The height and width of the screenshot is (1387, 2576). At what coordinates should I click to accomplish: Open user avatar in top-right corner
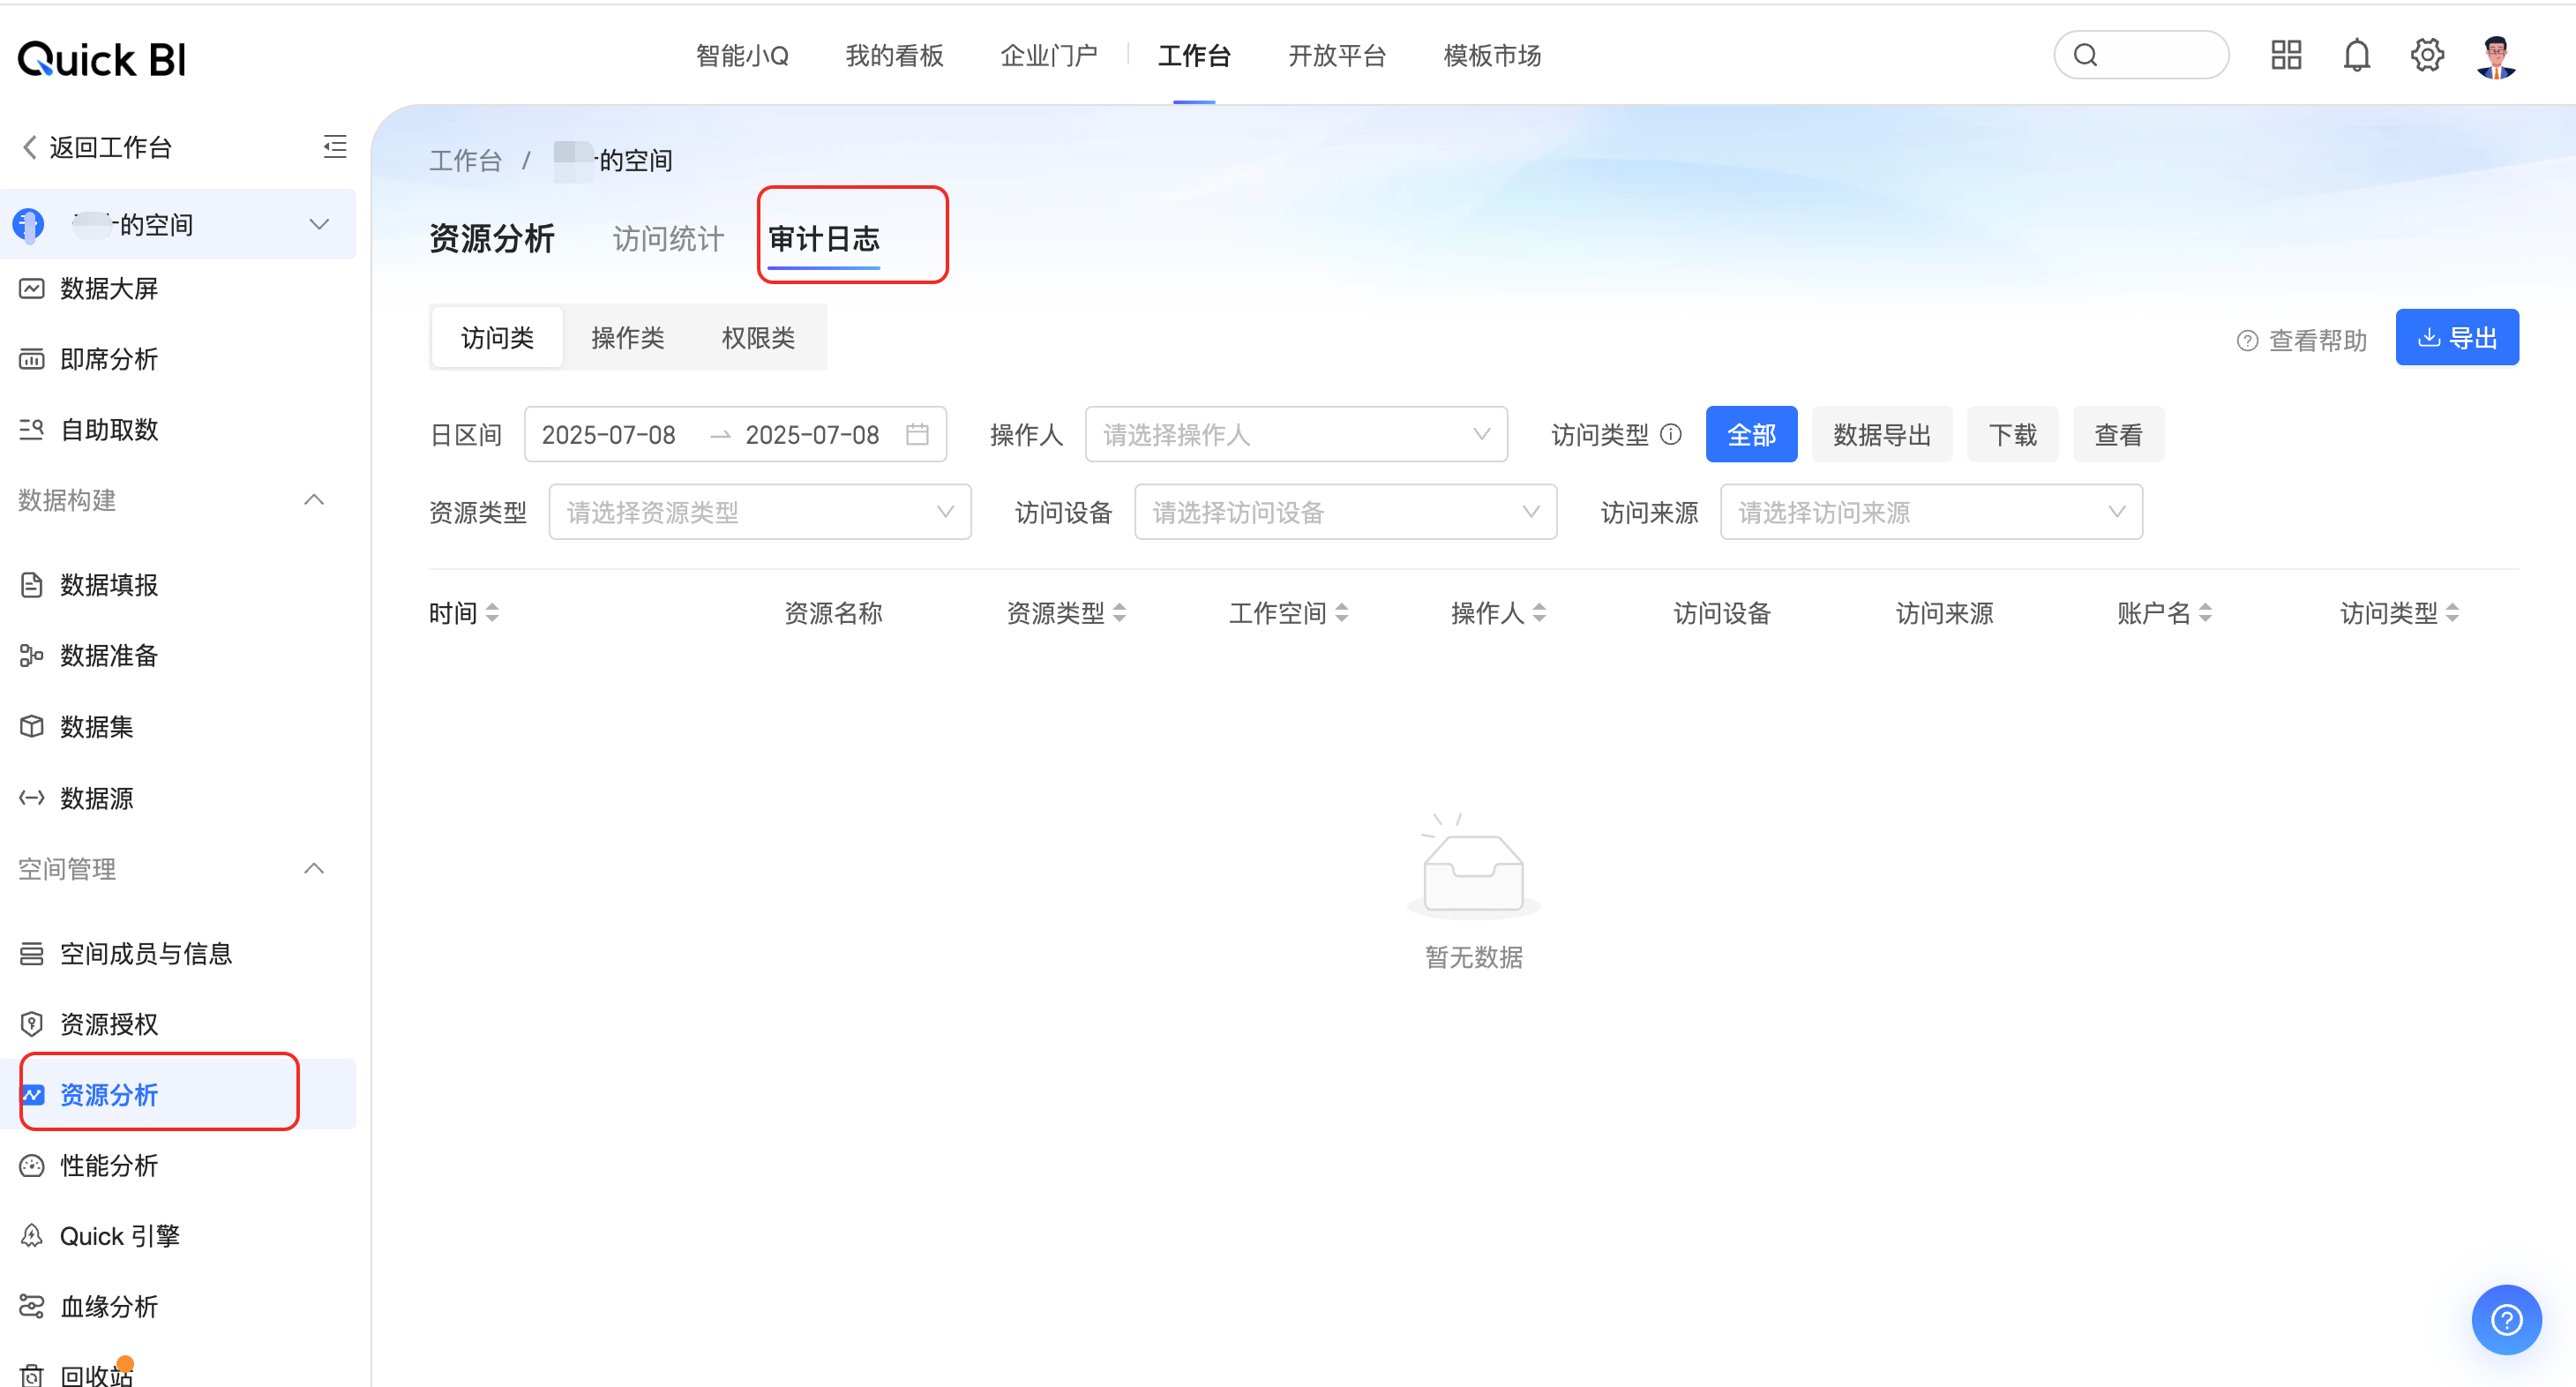pyautogui.click(x=2496, y=57)
